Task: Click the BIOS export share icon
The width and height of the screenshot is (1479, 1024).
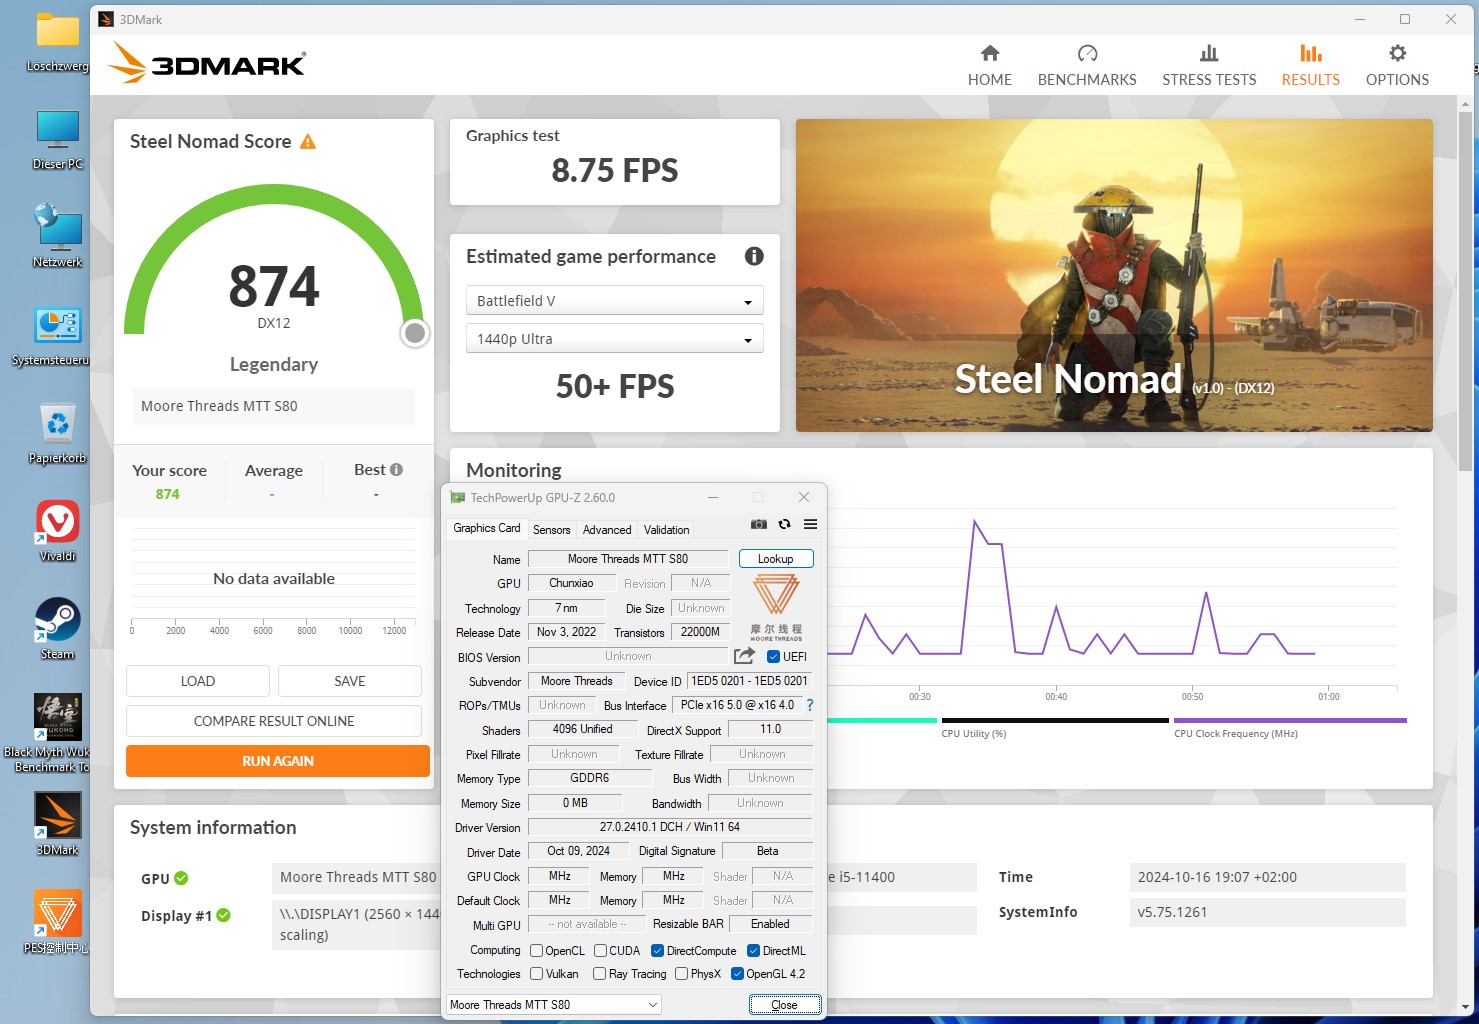Action: click(x=744, y=656)
